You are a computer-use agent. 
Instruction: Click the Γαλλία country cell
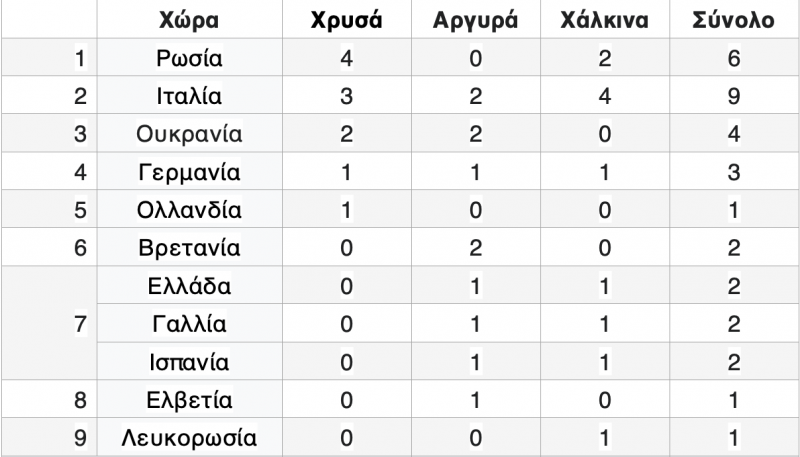[x=189, y=324]
